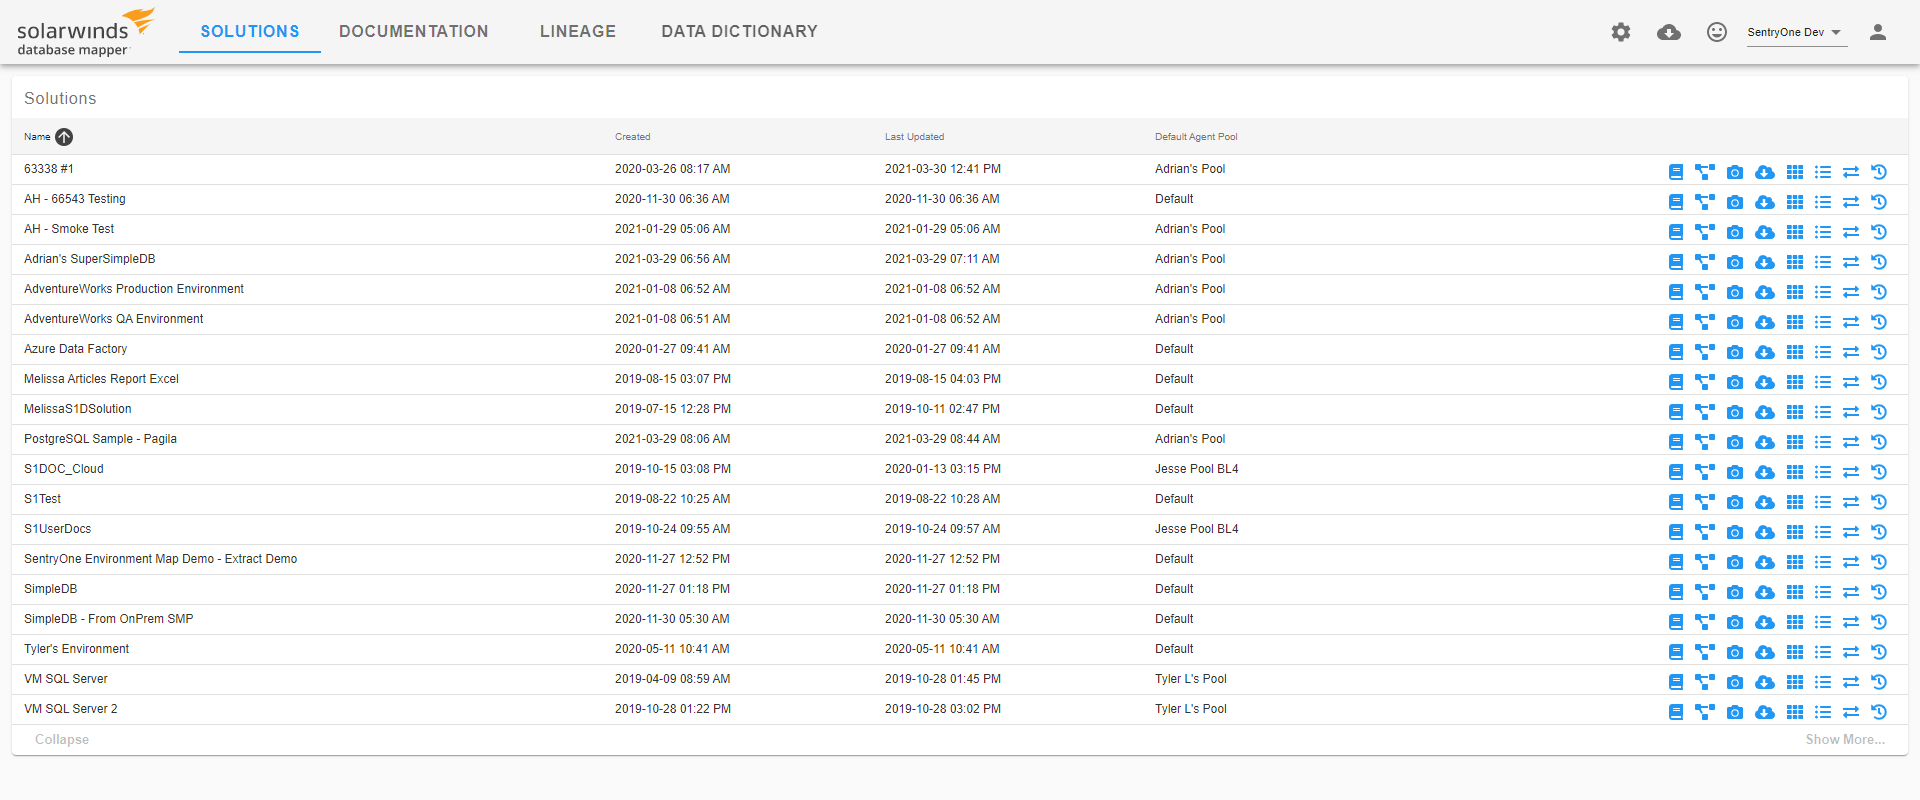Screen dimensions: 1920x800
Task: Click the Show More link
Action: click(1845, 739)
